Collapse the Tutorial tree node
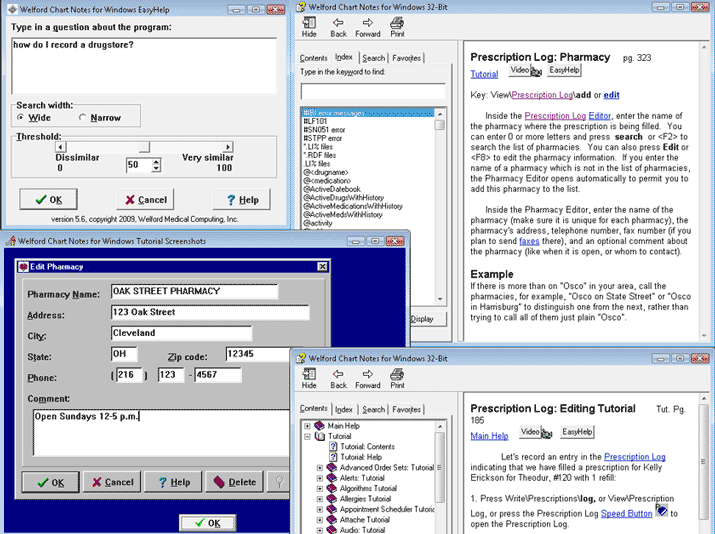 [307, 436]
